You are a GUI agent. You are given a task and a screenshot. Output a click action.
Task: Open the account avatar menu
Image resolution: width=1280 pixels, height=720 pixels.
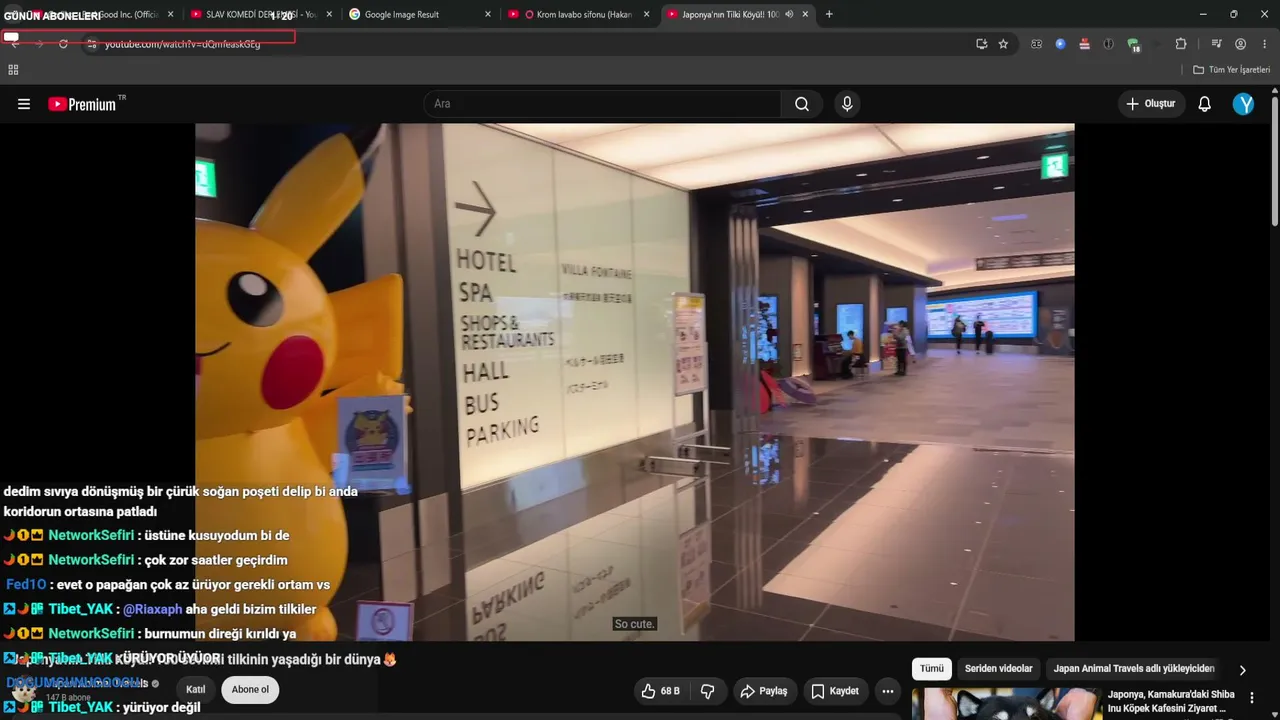[x=1243, y=104]
